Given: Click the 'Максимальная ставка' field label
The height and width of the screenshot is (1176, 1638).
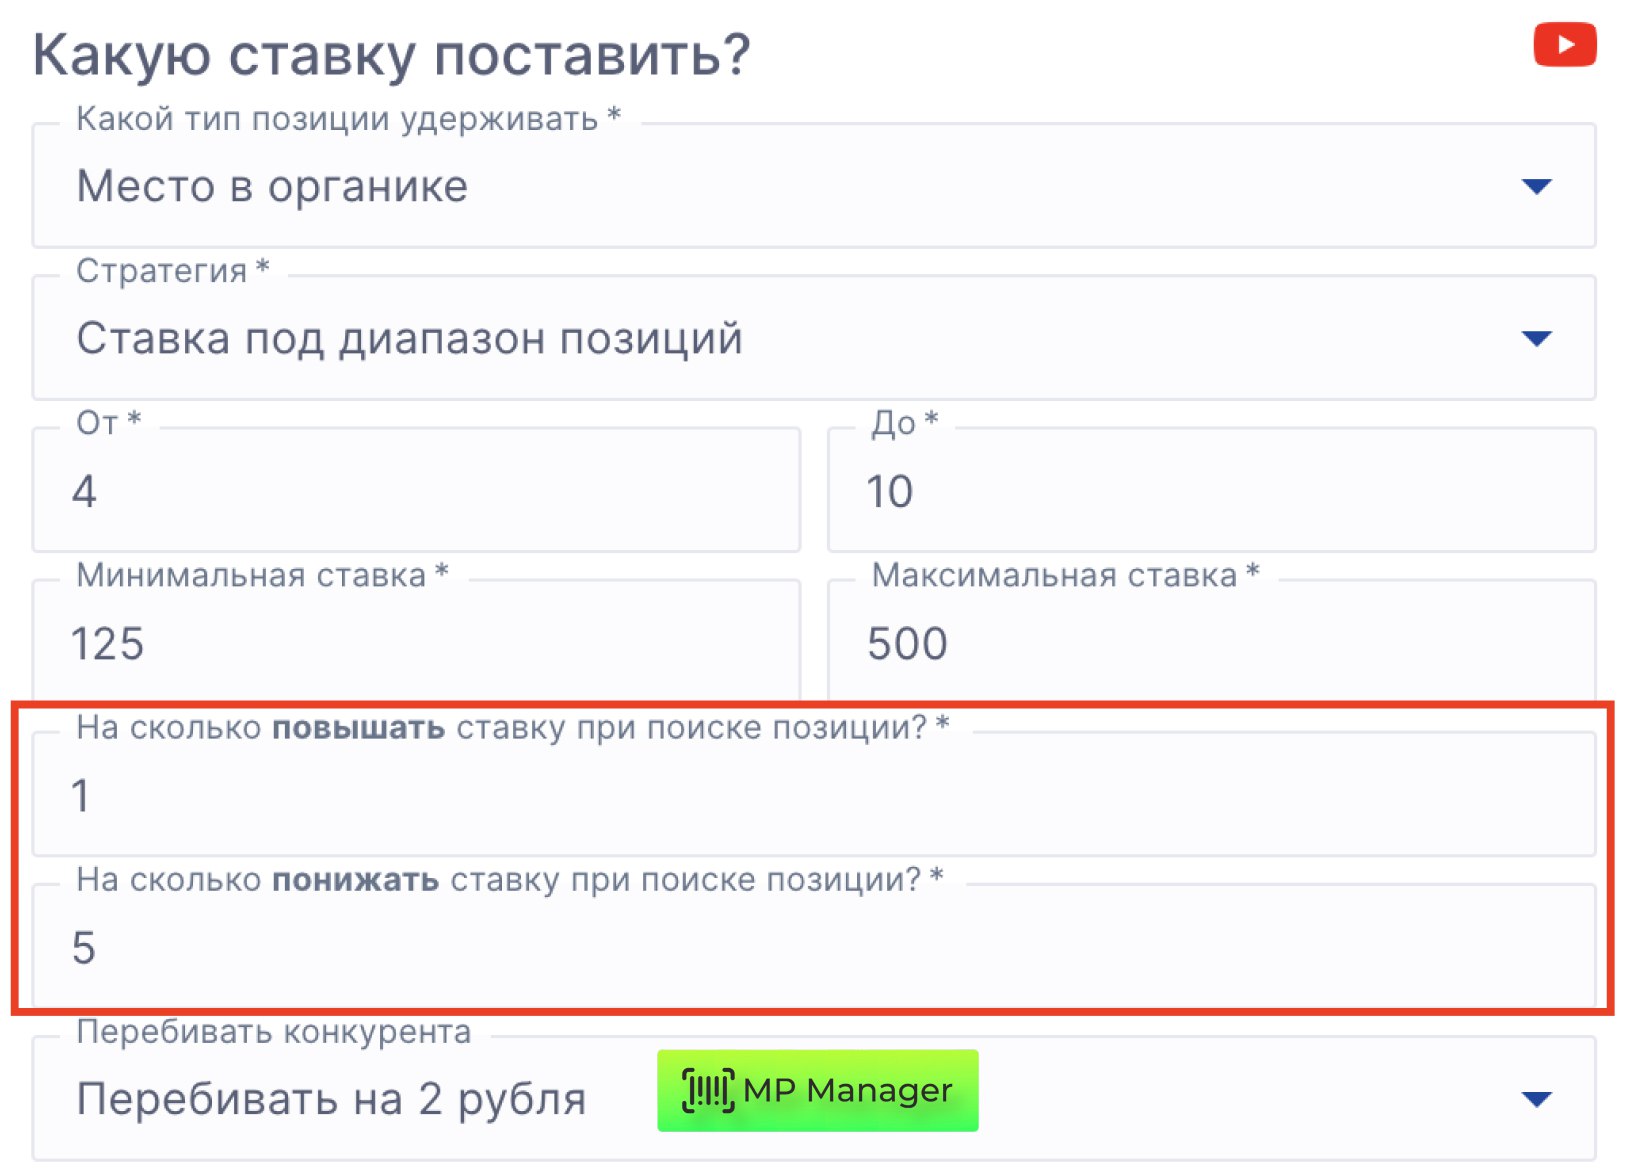Looking at the screenshot, I should pos(1064,575).
